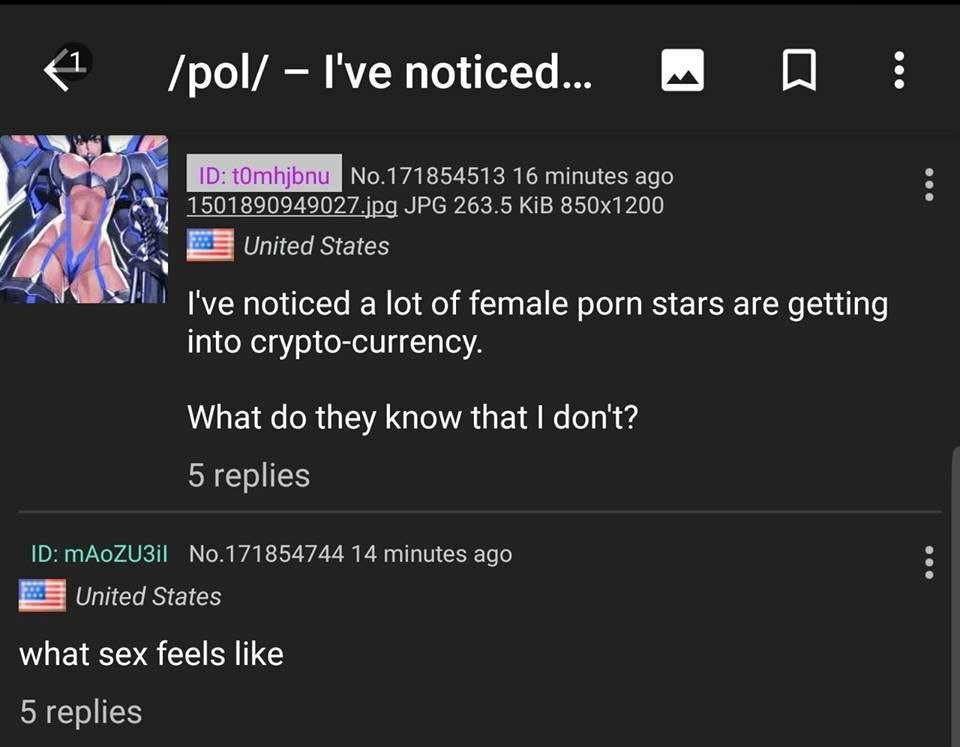Open options menu for post No.171854513
Screen dimensions: 960x747
[x=929, y=184]
